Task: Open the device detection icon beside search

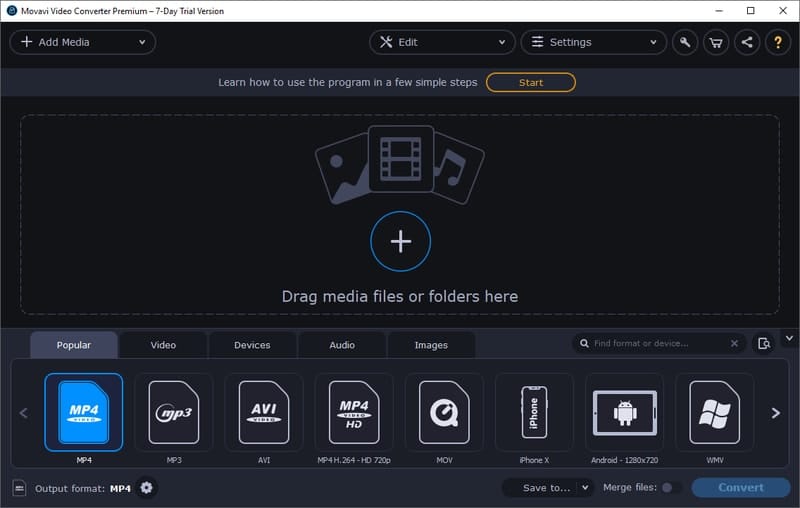Action: pyautogui.click(x=764, y=343)
